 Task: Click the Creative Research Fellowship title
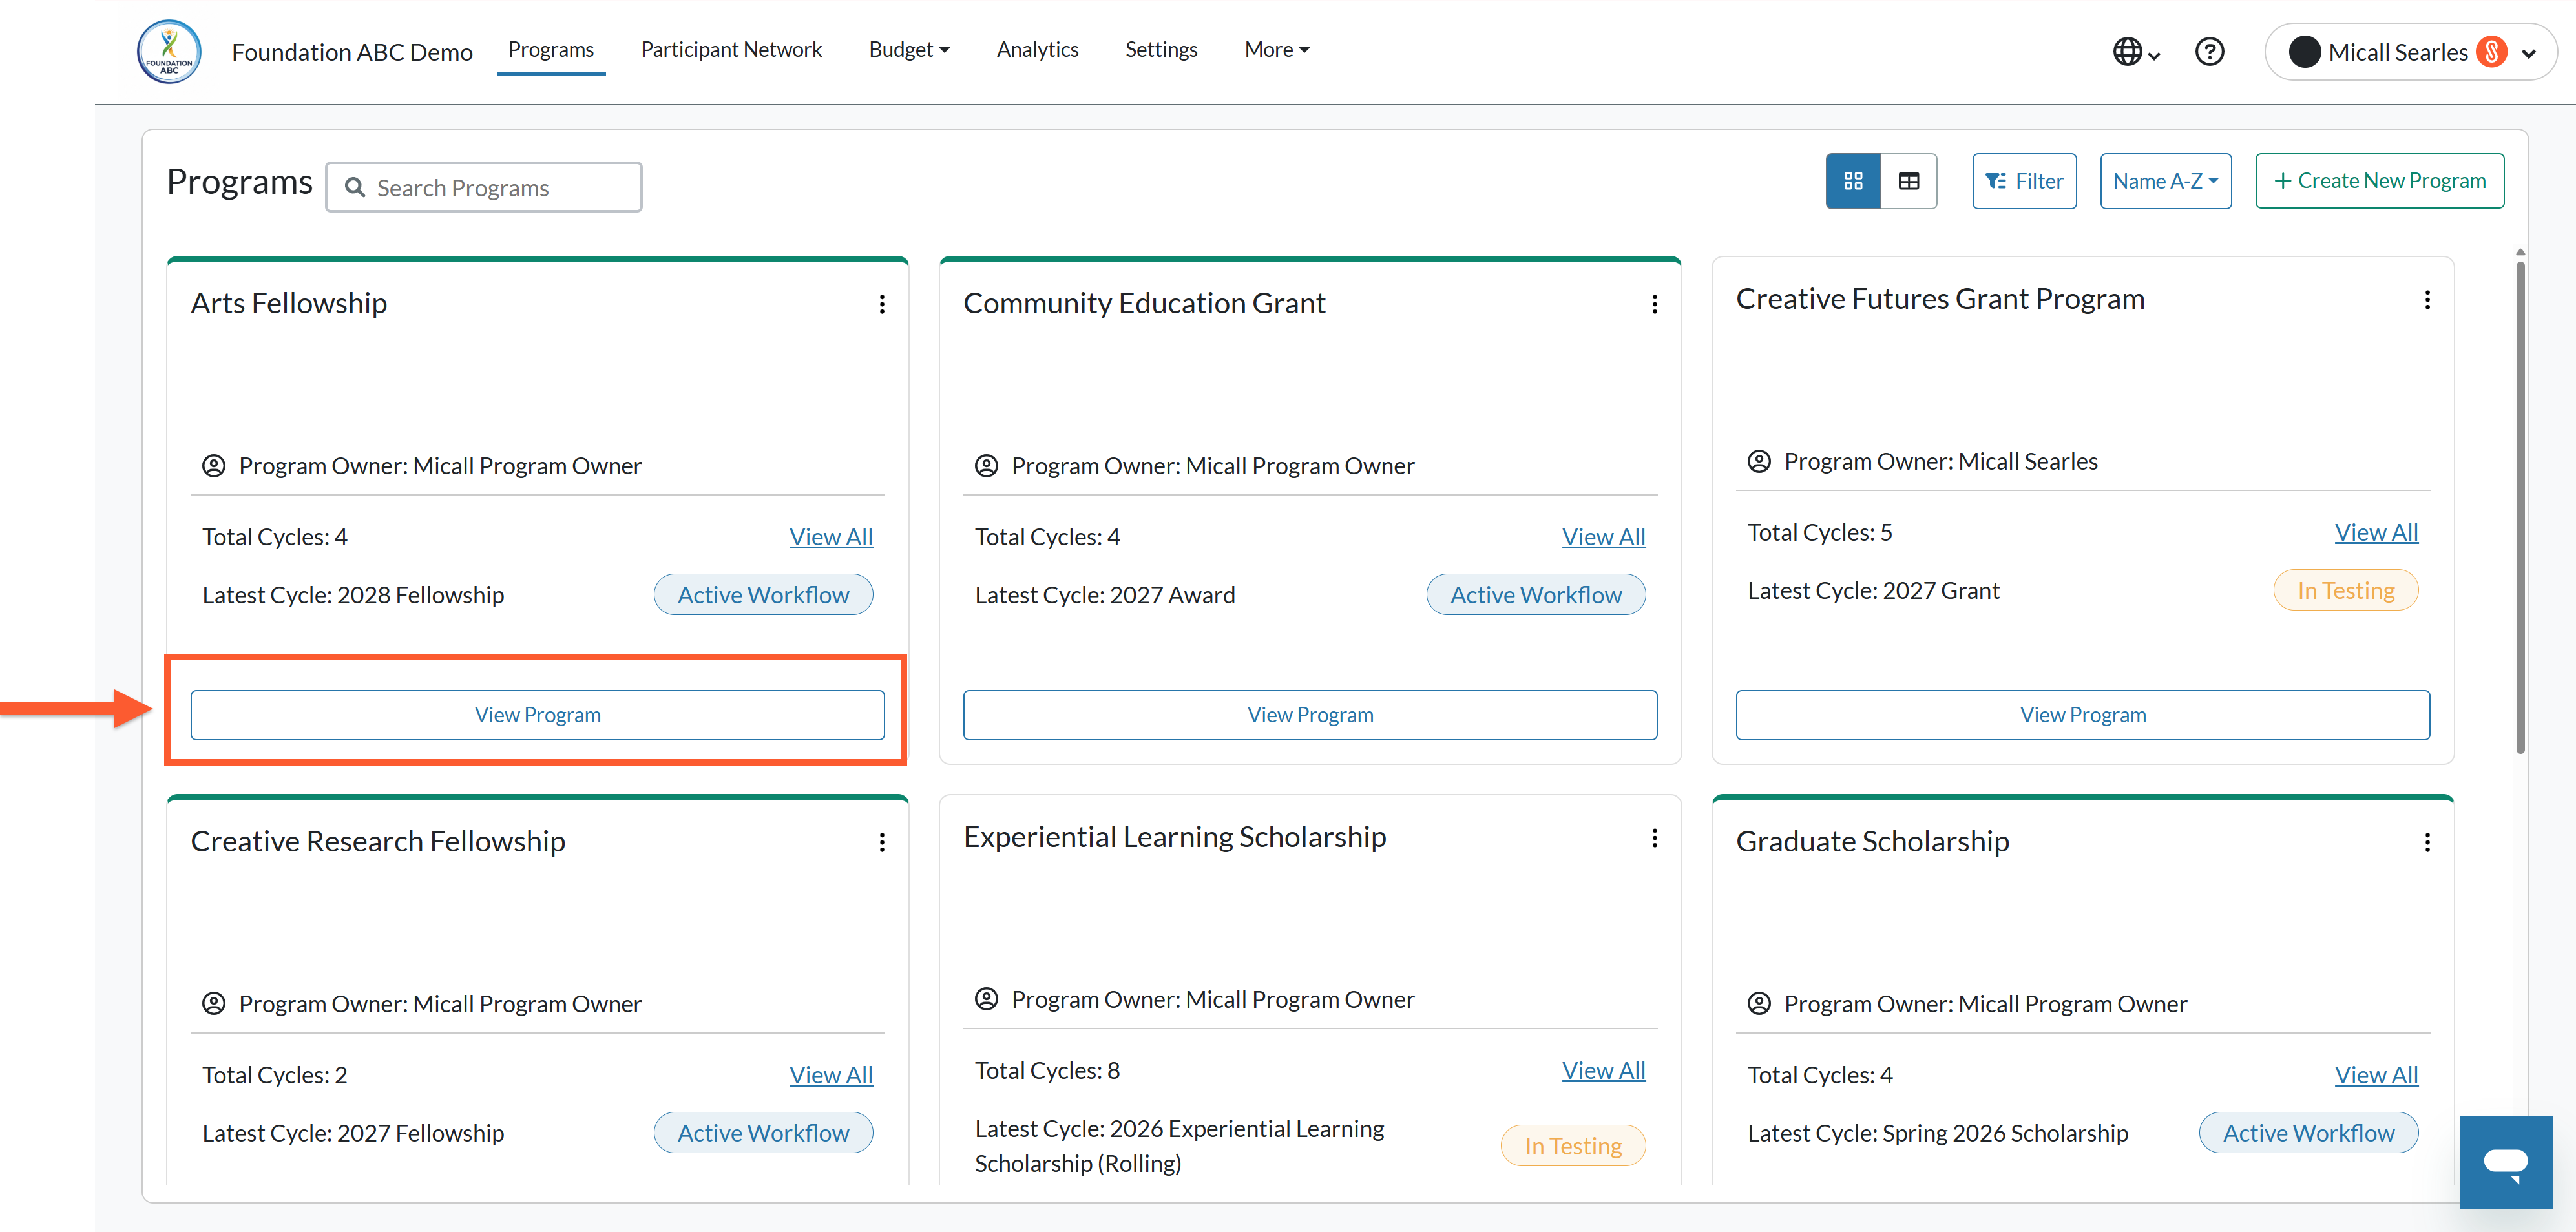tap(378, 841)
